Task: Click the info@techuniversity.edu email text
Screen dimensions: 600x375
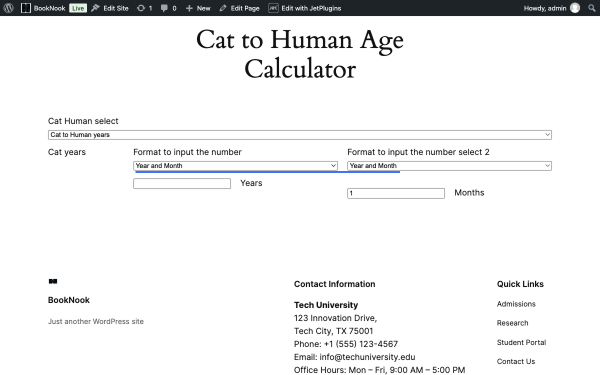Action: (x=367, y=357)
